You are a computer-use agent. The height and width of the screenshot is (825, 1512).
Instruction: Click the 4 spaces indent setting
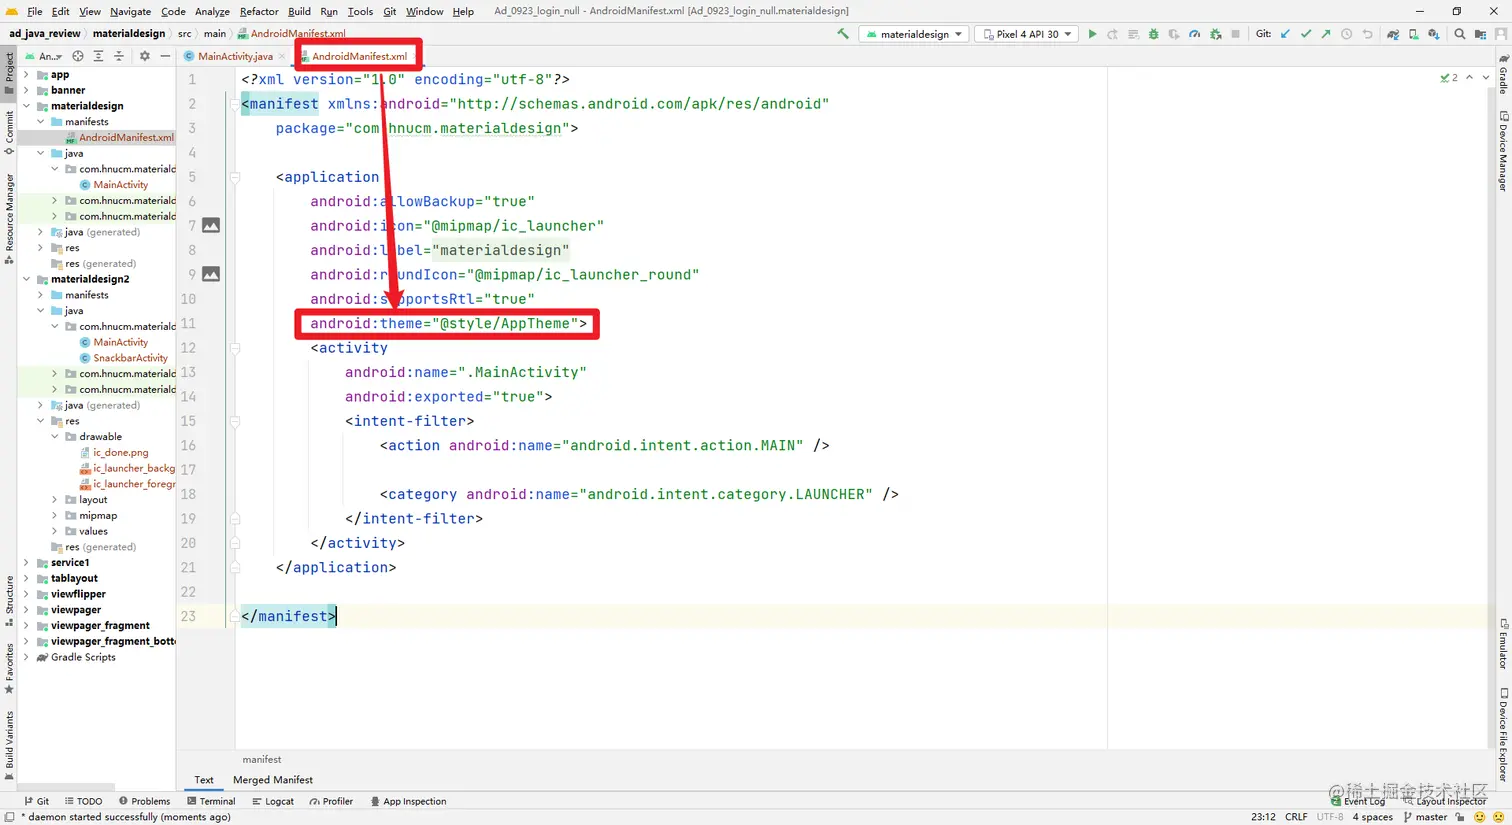1372,817
